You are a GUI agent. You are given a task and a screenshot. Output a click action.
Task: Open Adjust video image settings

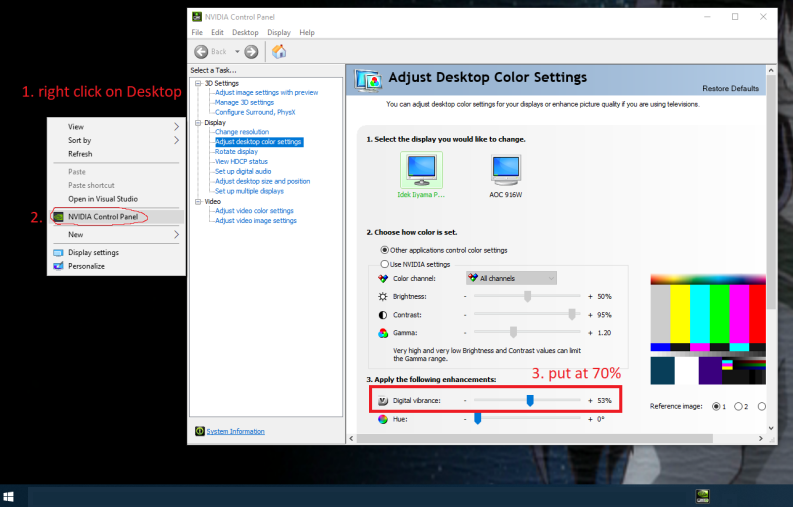(x=256, y=221)
